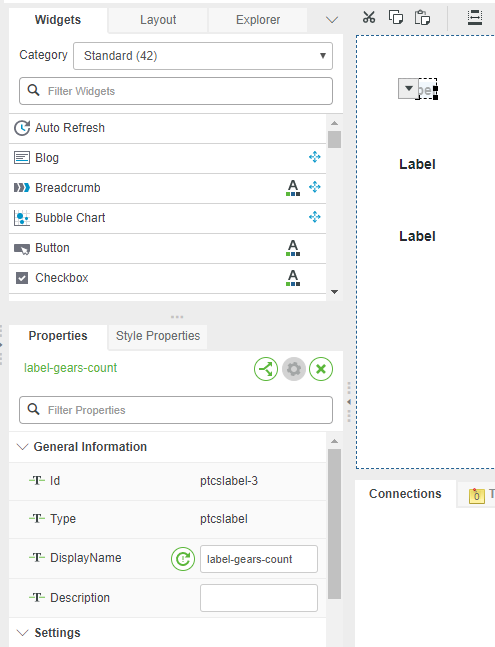Click the Paste clipboard icon
This screenshot has width=495, height=647.
coord(422,17)
